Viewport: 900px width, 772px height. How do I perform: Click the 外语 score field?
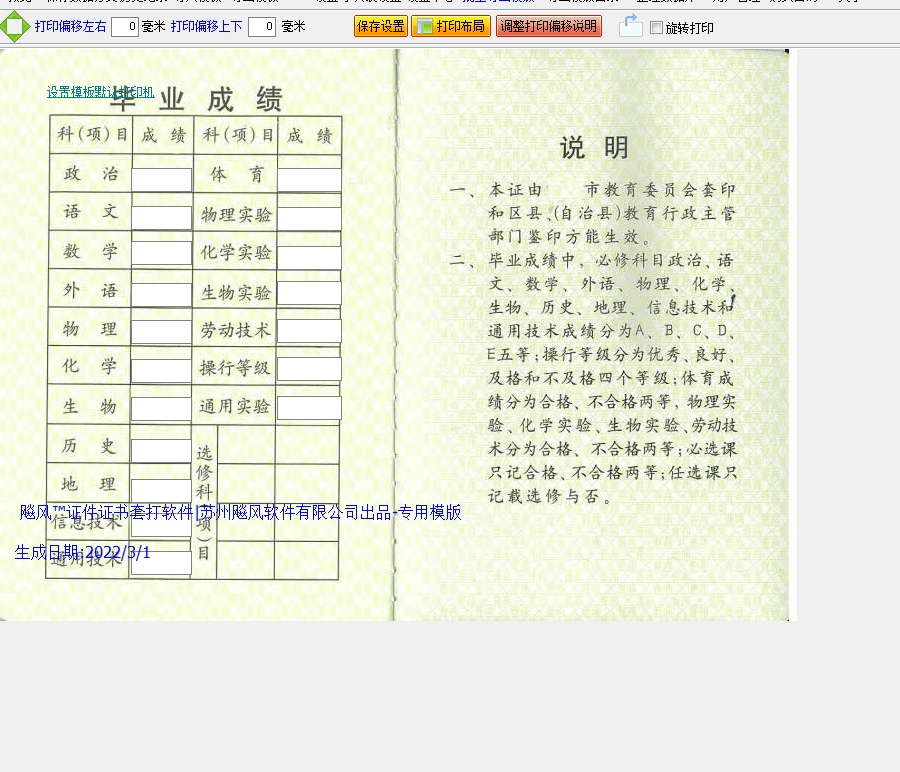point(161,295)
